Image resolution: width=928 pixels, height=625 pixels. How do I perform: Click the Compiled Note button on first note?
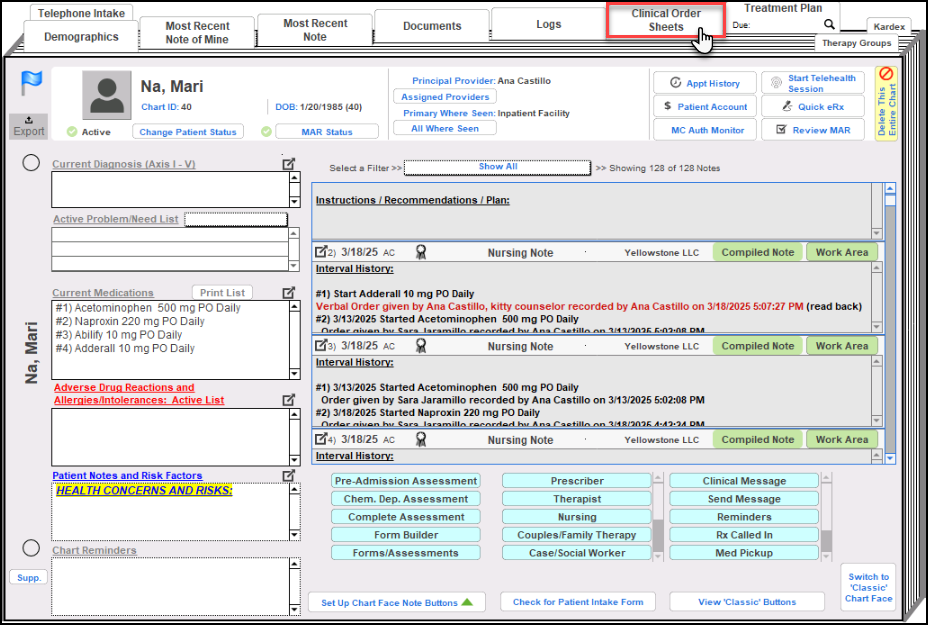coord(757,253)
